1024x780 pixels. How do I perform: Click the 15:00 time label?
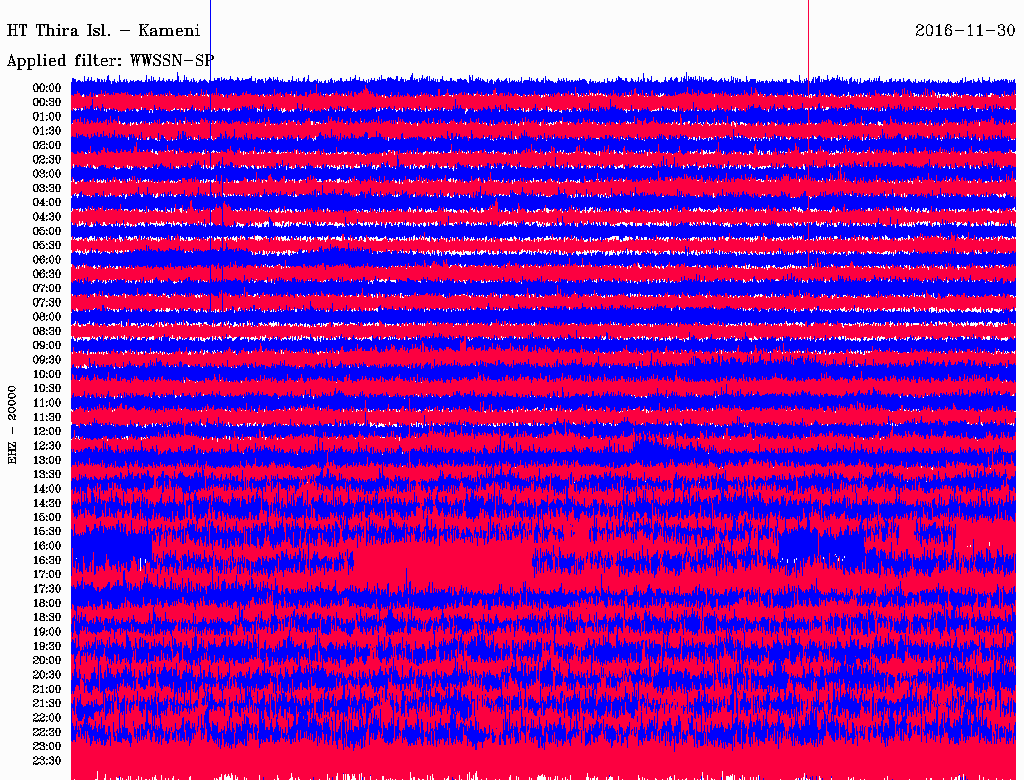pos(47,517)
